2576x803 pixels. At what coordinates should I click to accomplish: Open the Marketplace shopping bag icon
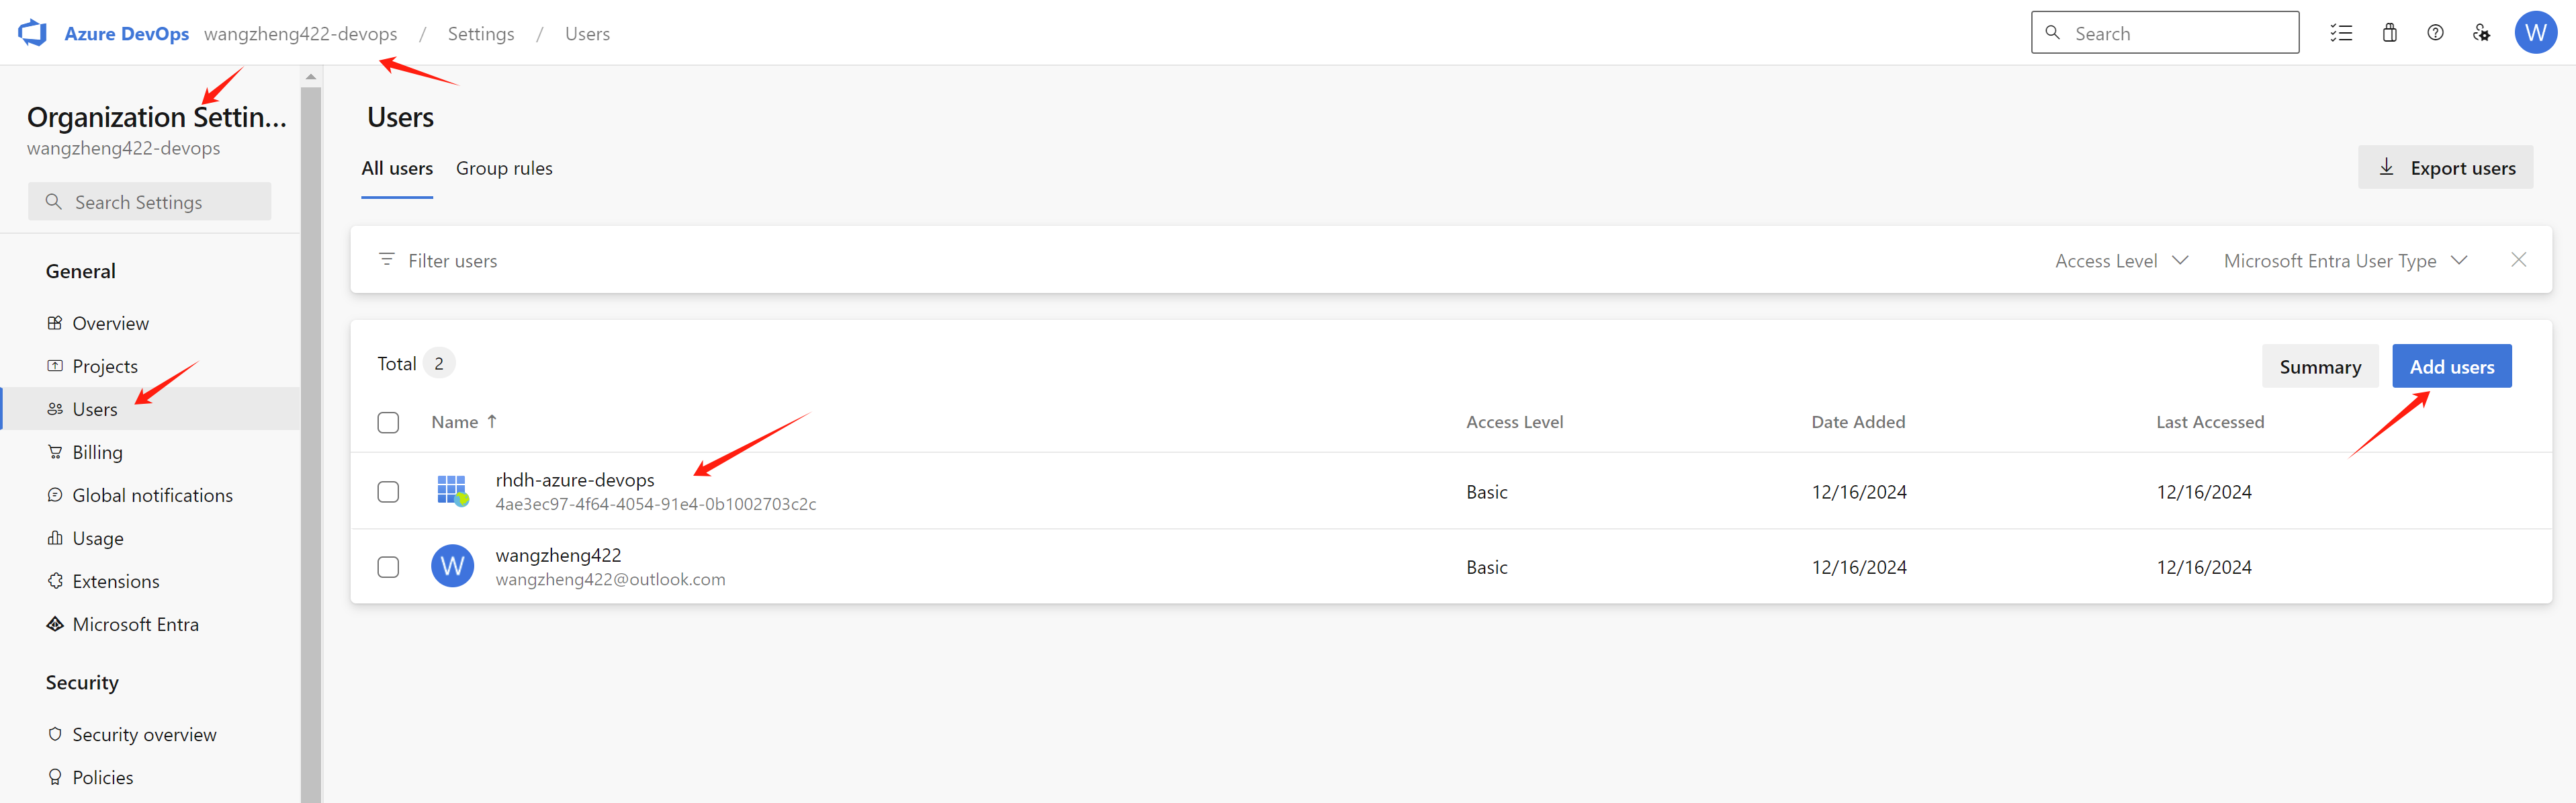click(2389, 33)
